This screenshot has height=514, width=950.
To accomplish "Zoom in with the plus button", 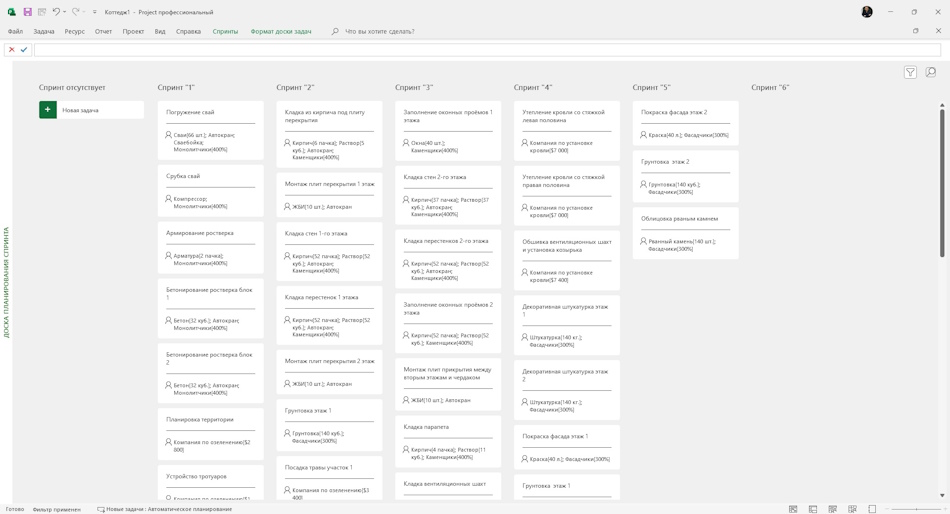I will pyautogui.click(x=944, y=509).
